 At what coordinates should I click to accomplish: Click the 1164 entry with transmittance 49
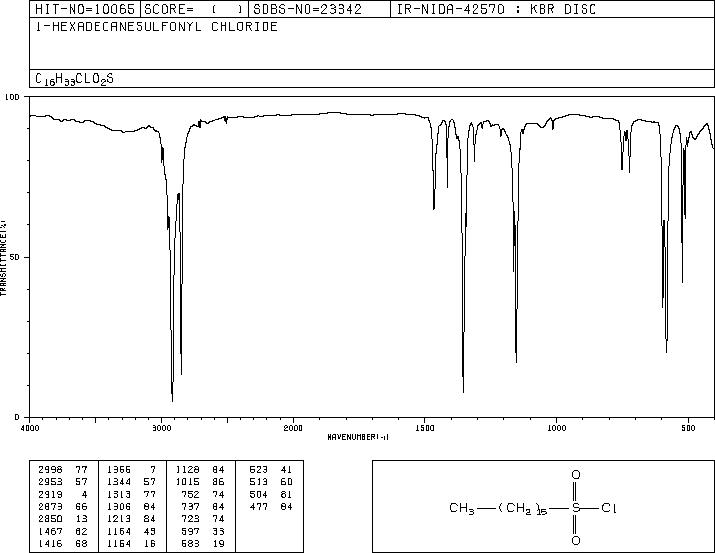coord(119,531)
